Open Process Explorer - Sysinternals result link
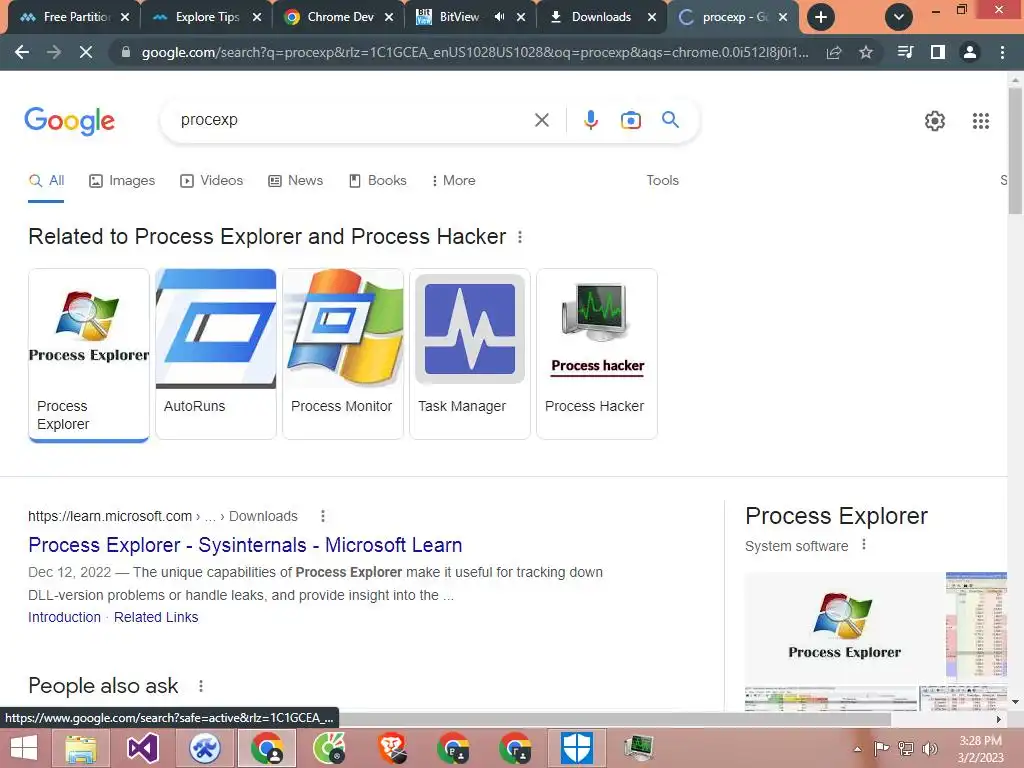 [x=245, y=545]
